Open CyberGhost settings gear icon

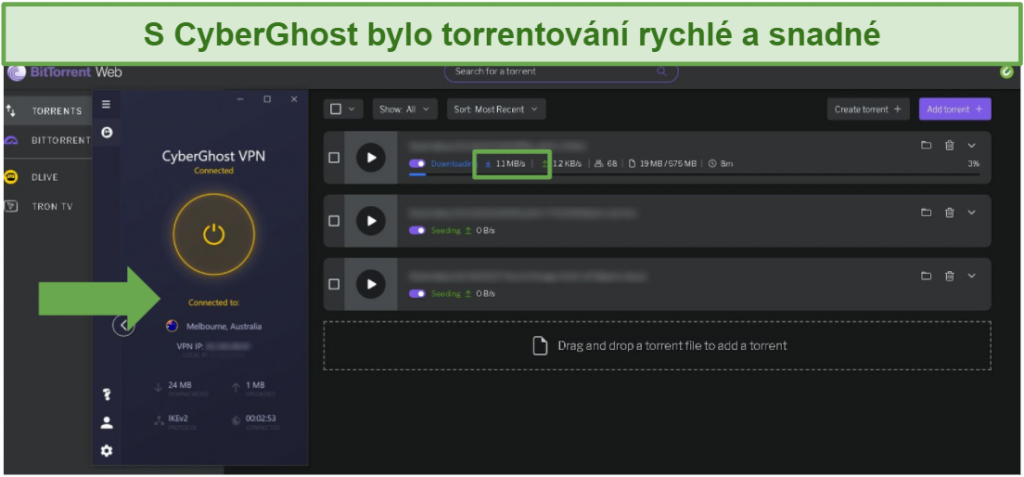click(x=106, y=451)
